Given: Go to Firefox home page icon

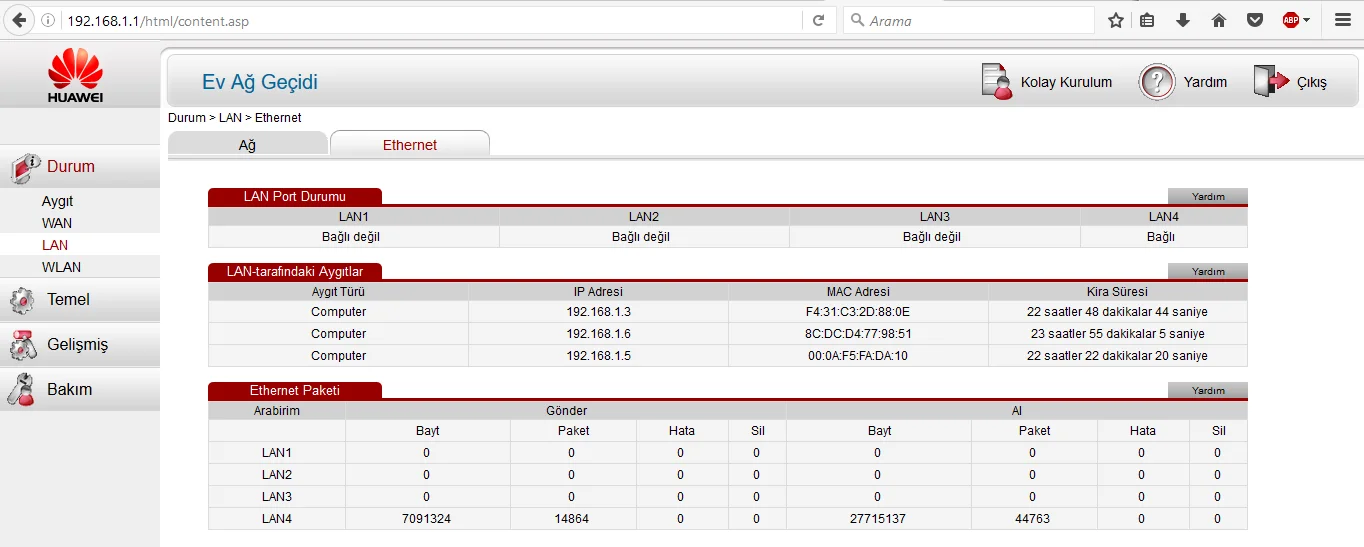Looking at the screenshot, I should [1218, 20].
